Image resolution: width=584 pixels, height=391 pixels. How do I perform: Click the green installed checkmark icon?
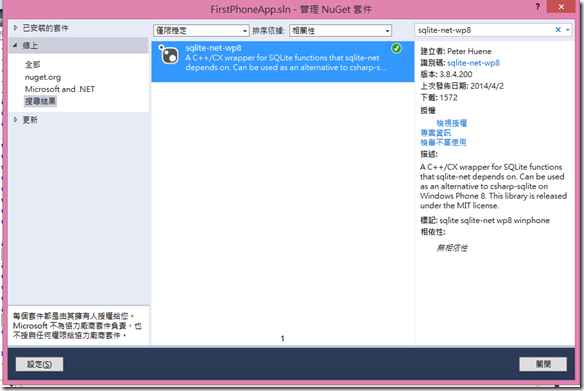tap(396, 48)
